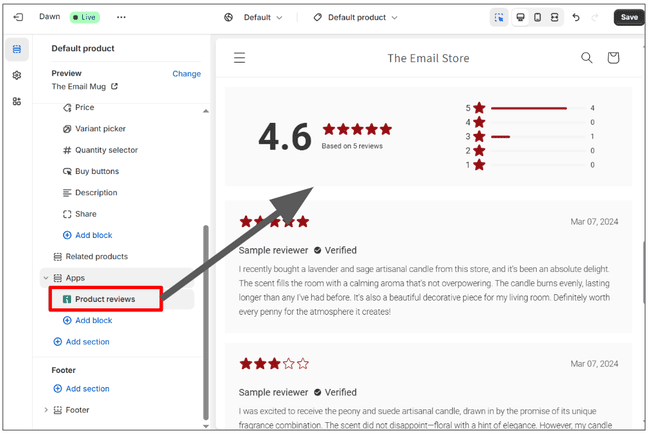Click the Undo arrow

(x=577, y=17)
